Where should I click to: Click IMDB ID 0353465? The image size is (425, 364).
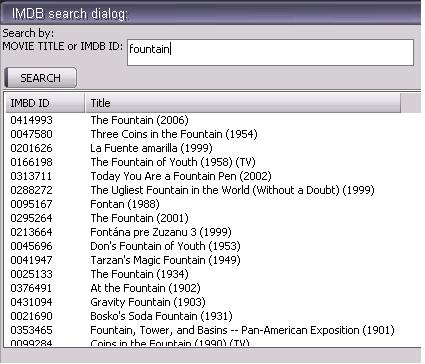pyautogui.click(x=31, y=330)
